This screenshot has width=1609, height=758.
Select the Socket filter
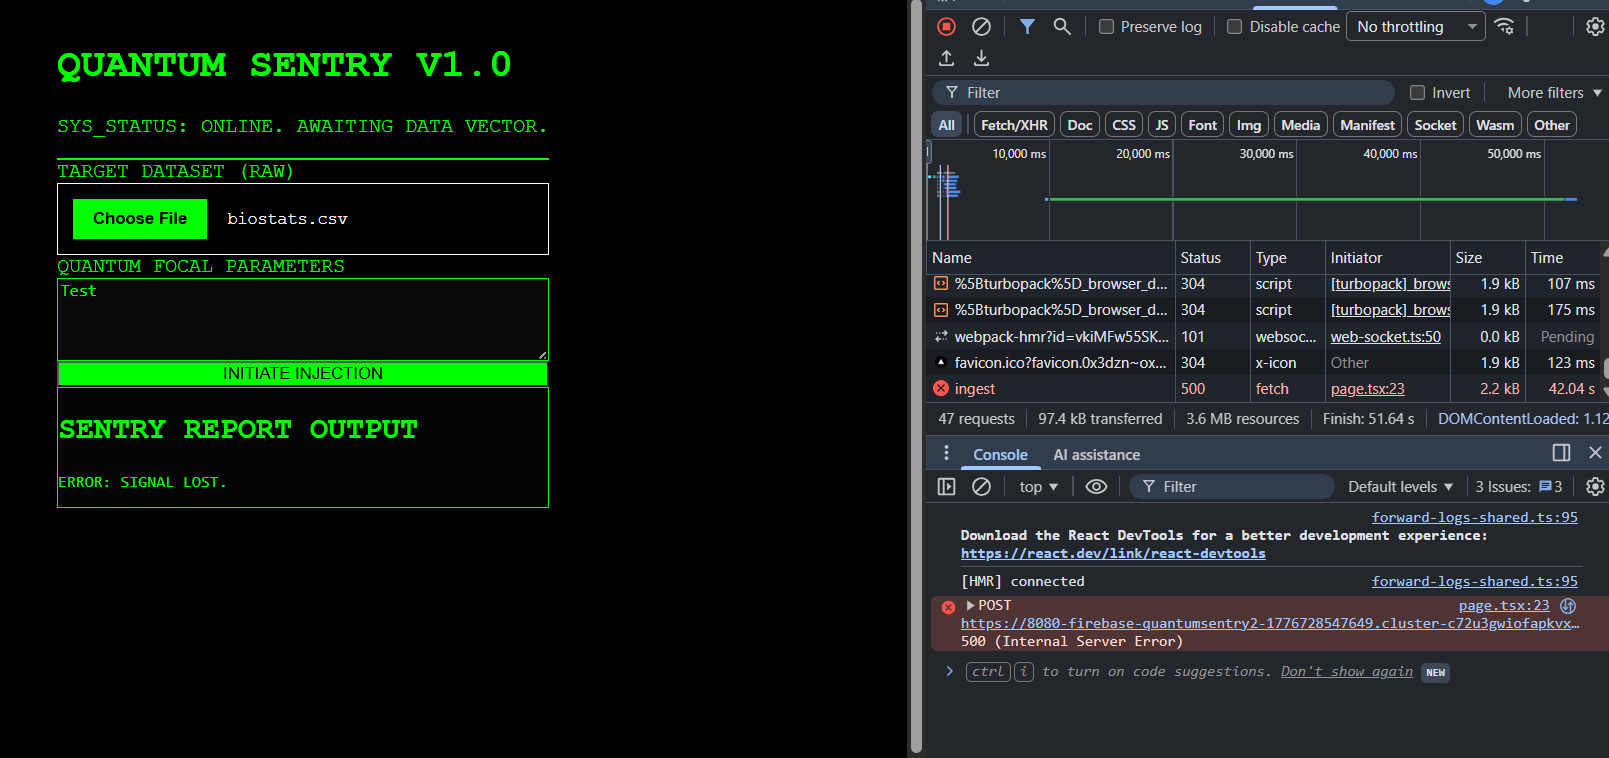(x=1435, y=125)
